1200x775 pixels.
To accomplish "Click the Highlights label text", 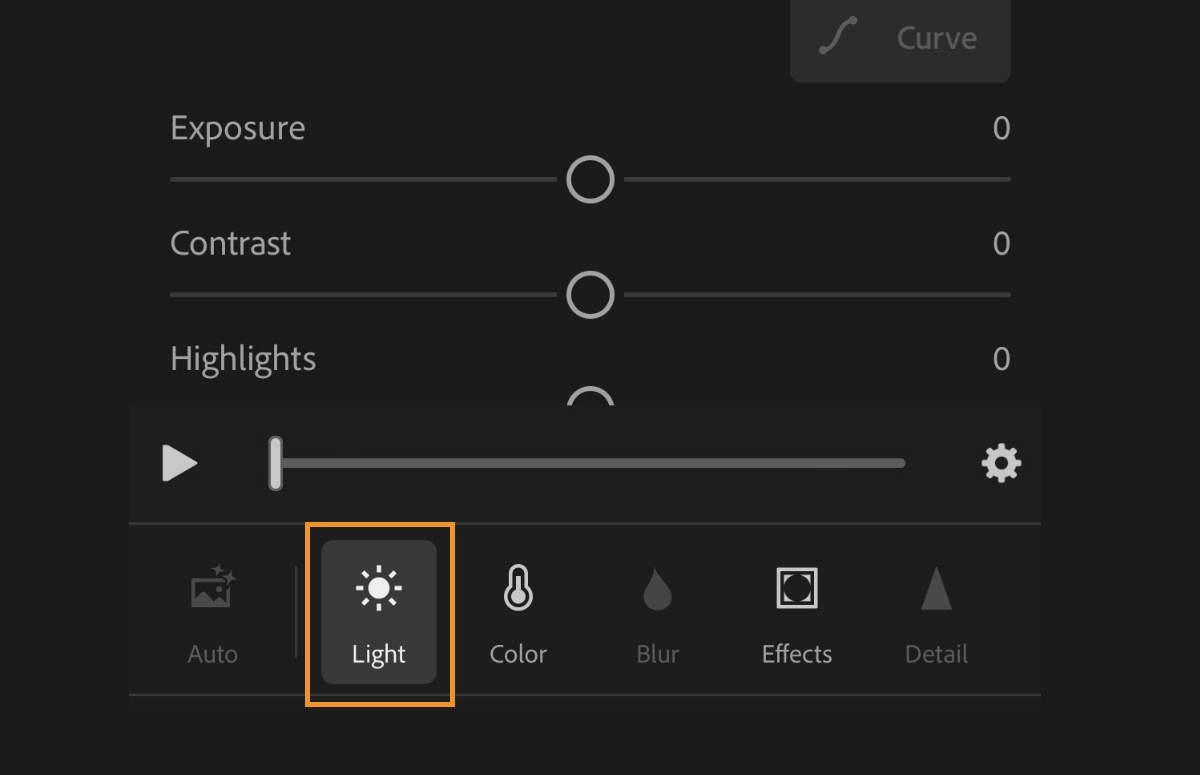I will click(x=243, y=358).
